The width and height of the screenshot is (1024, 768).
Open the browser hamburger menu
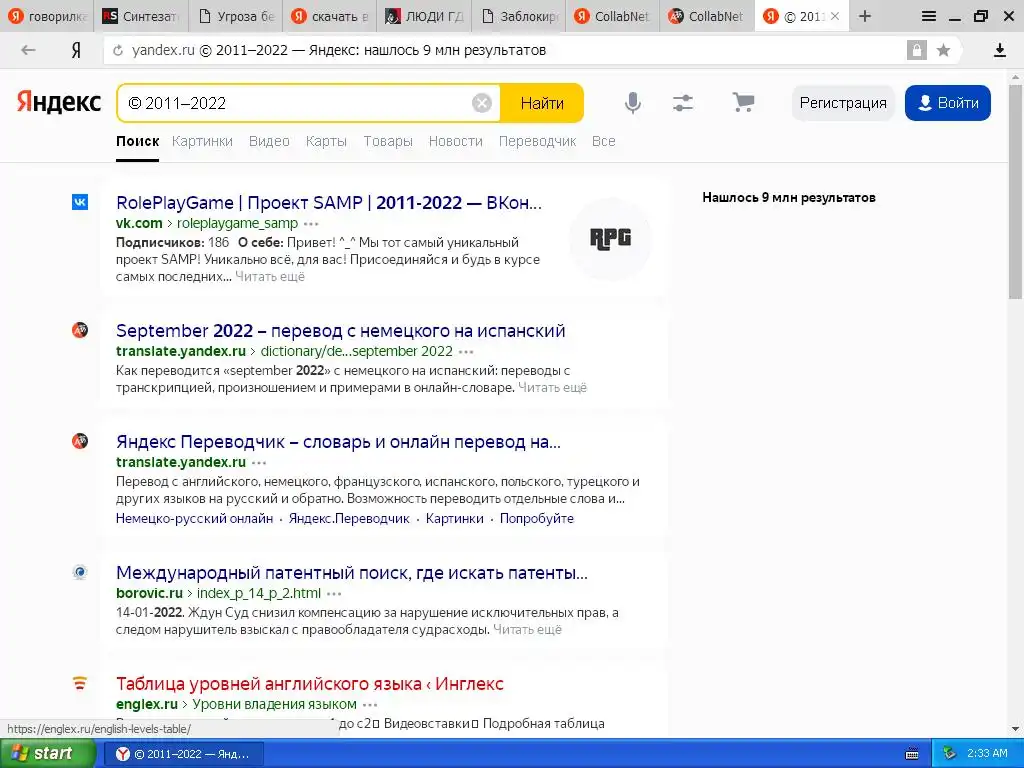coord(928,16)
